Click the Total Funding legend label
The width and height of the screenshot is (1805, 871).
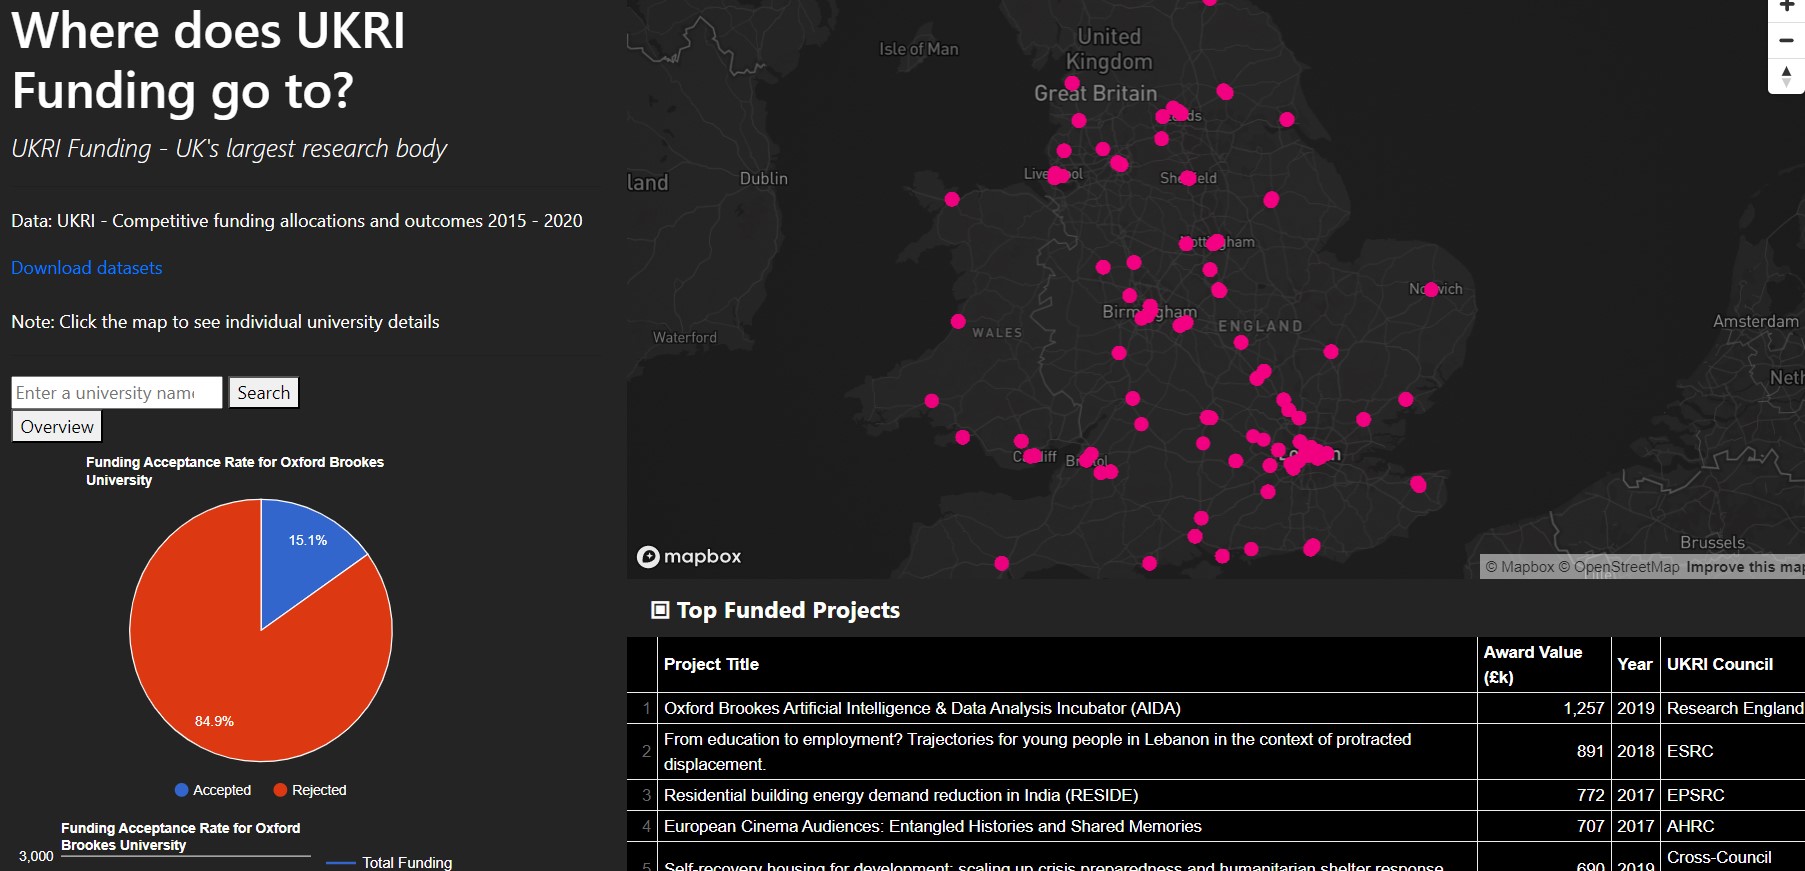point(407,863)
